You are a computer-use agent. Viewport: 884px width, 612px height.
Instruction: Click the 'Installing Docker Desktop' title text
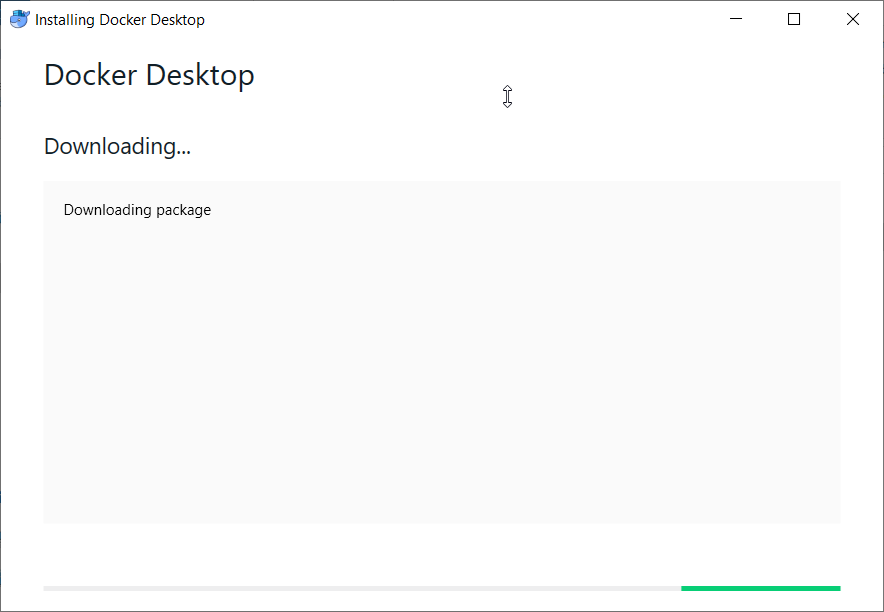point(120,20)
